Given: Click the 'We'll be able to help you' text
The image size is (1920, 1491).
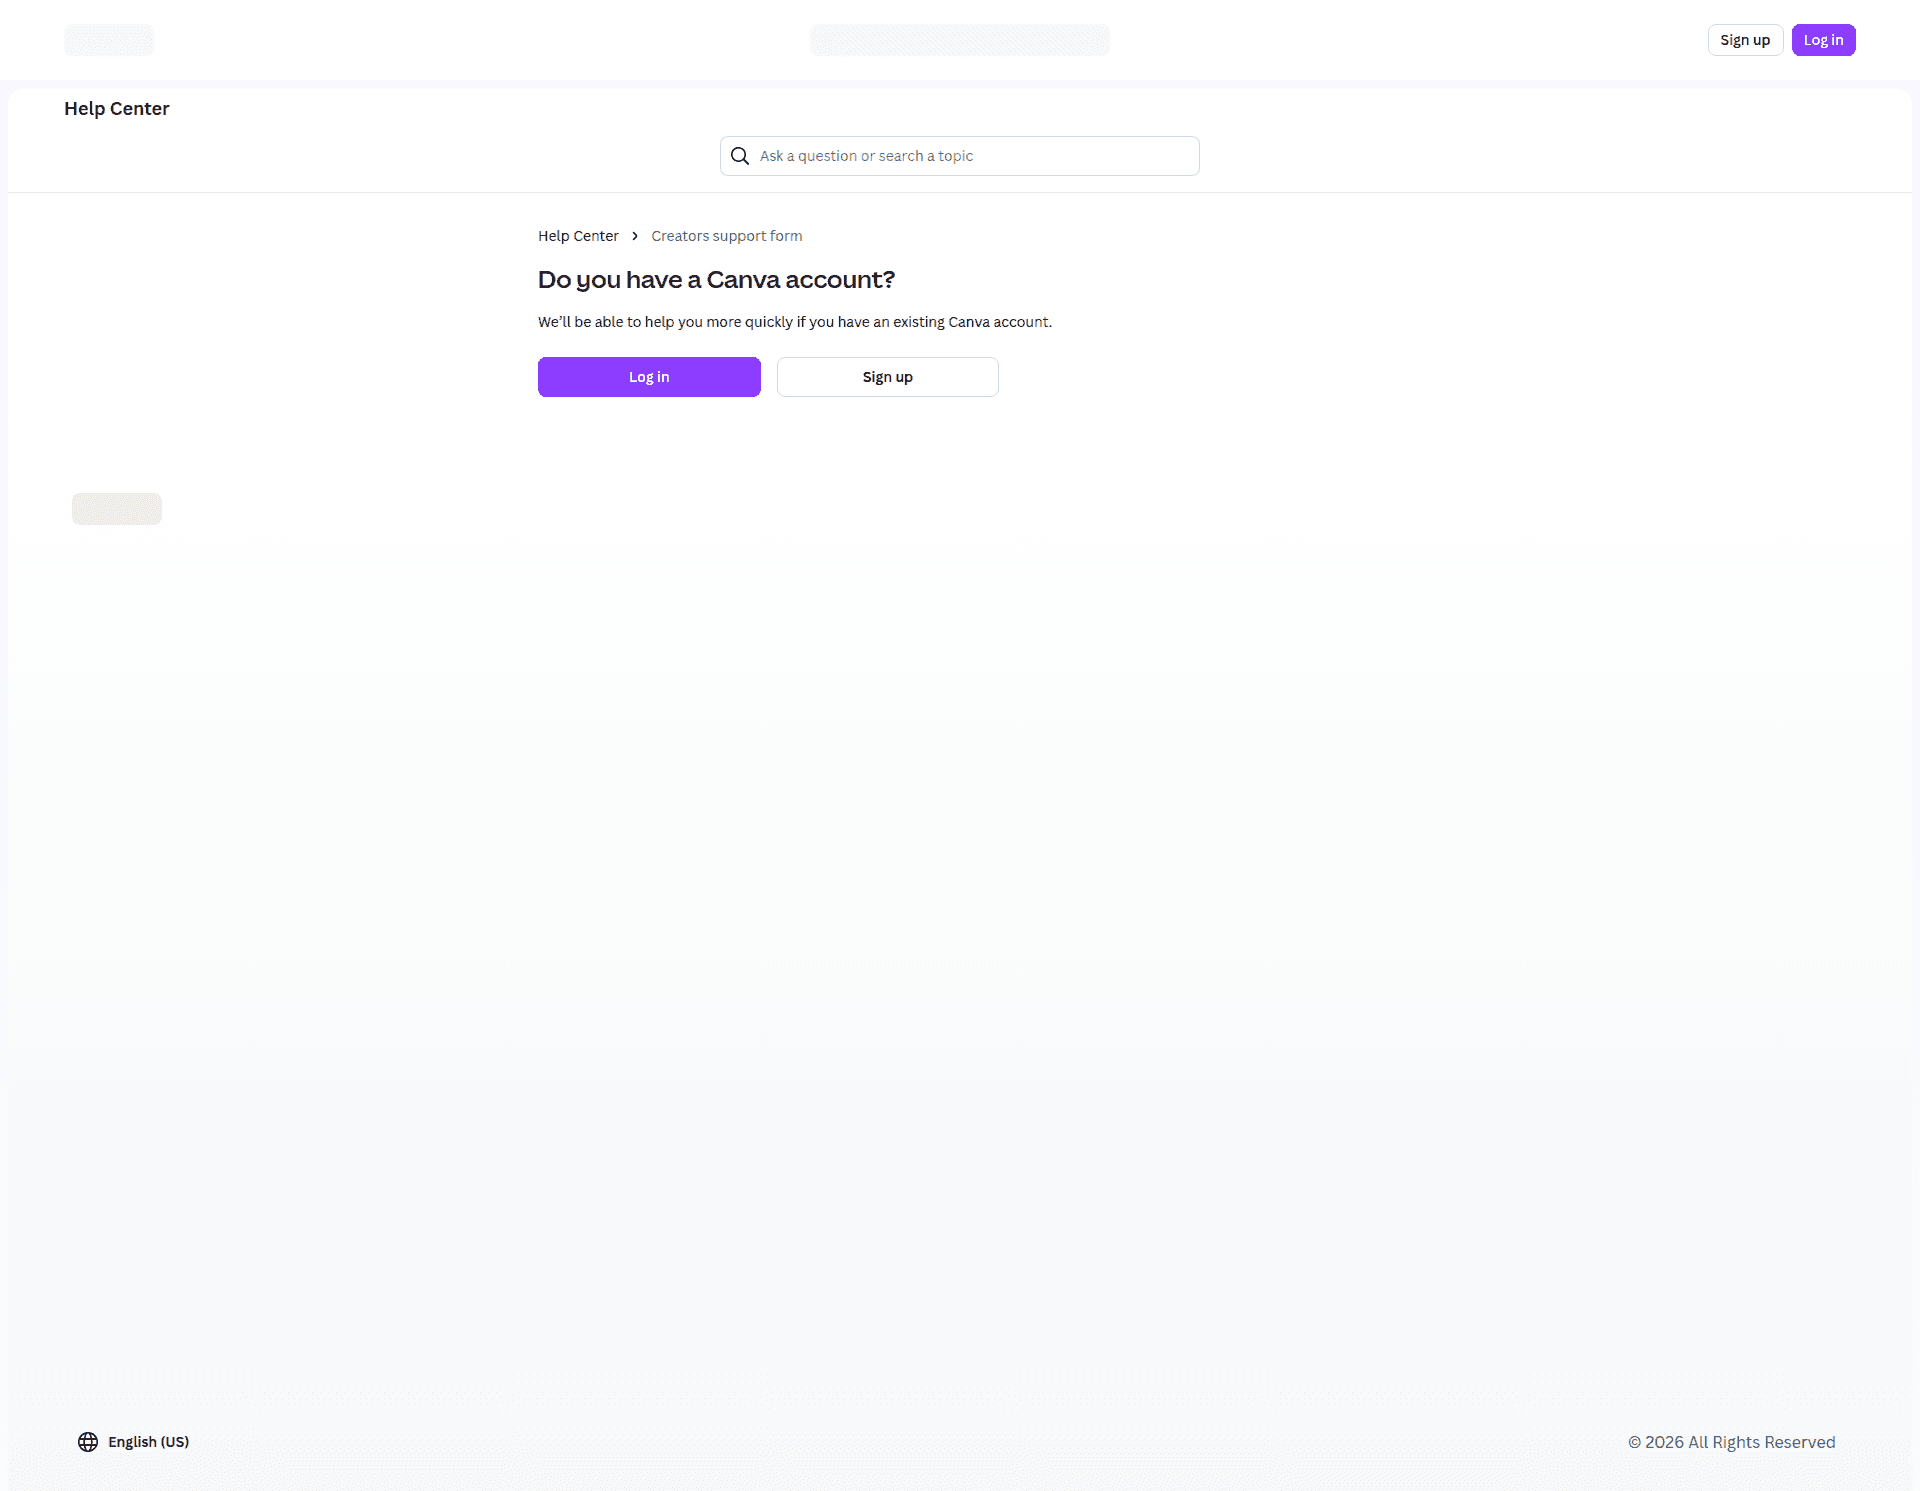Looking at the screenshot, I should (795, 322).
